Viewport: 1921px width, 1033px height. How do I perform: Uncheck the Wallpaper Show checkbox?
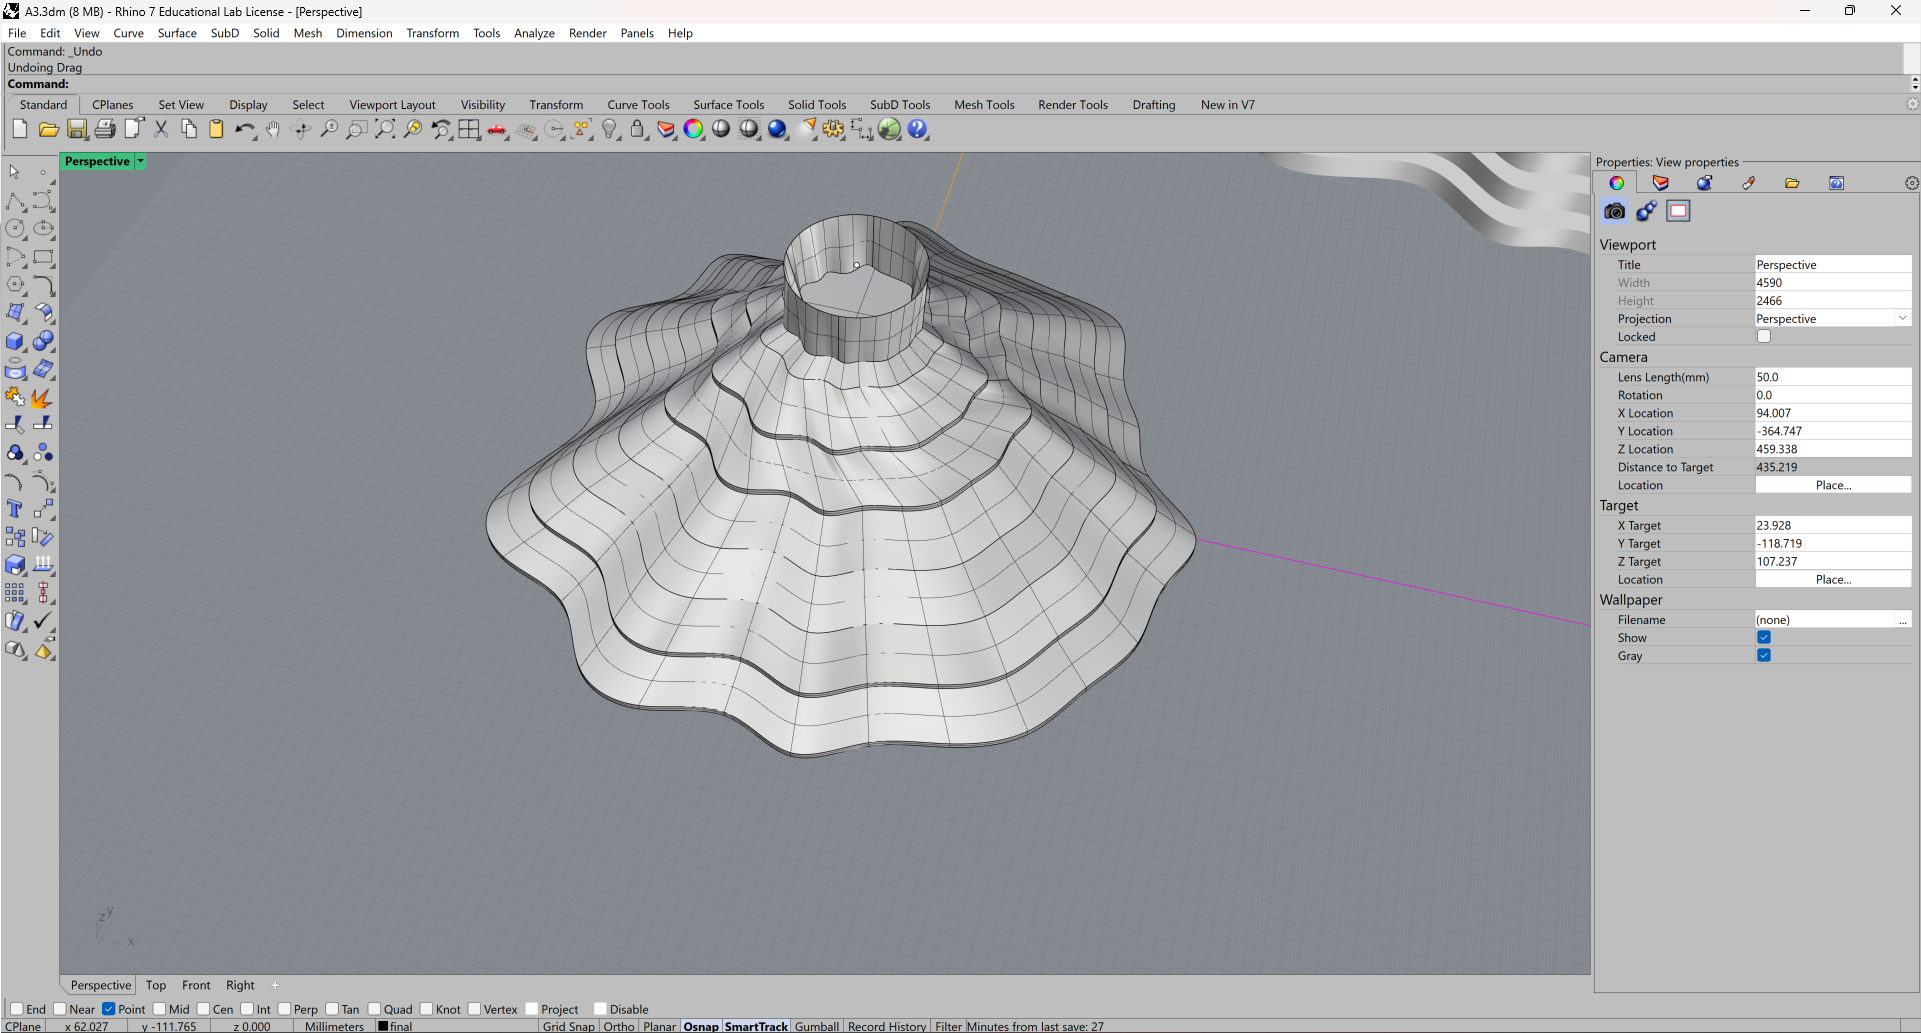pyautogui.click(x=1764, y=638)
